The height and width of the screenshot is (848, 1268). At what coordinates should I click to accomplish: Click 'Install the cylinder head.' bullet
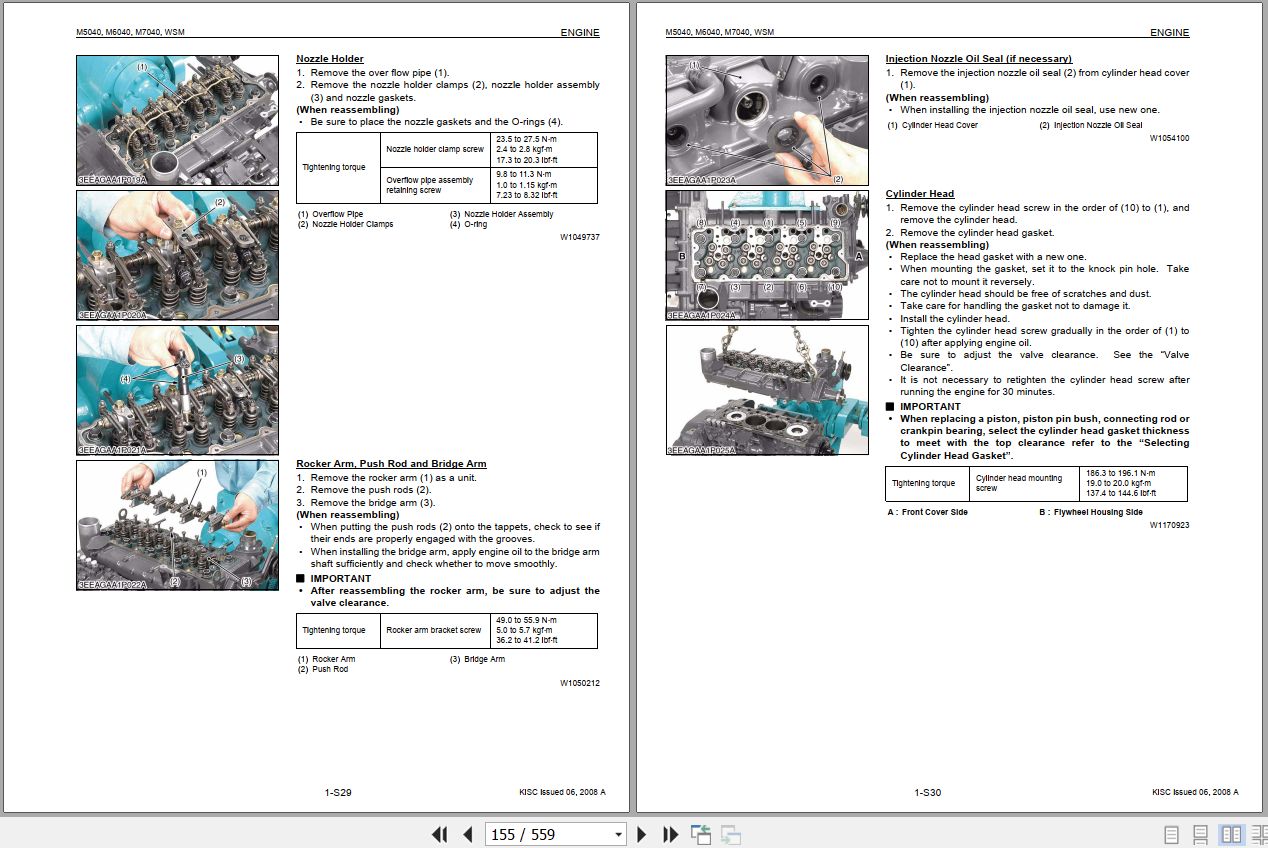(955, 319)
